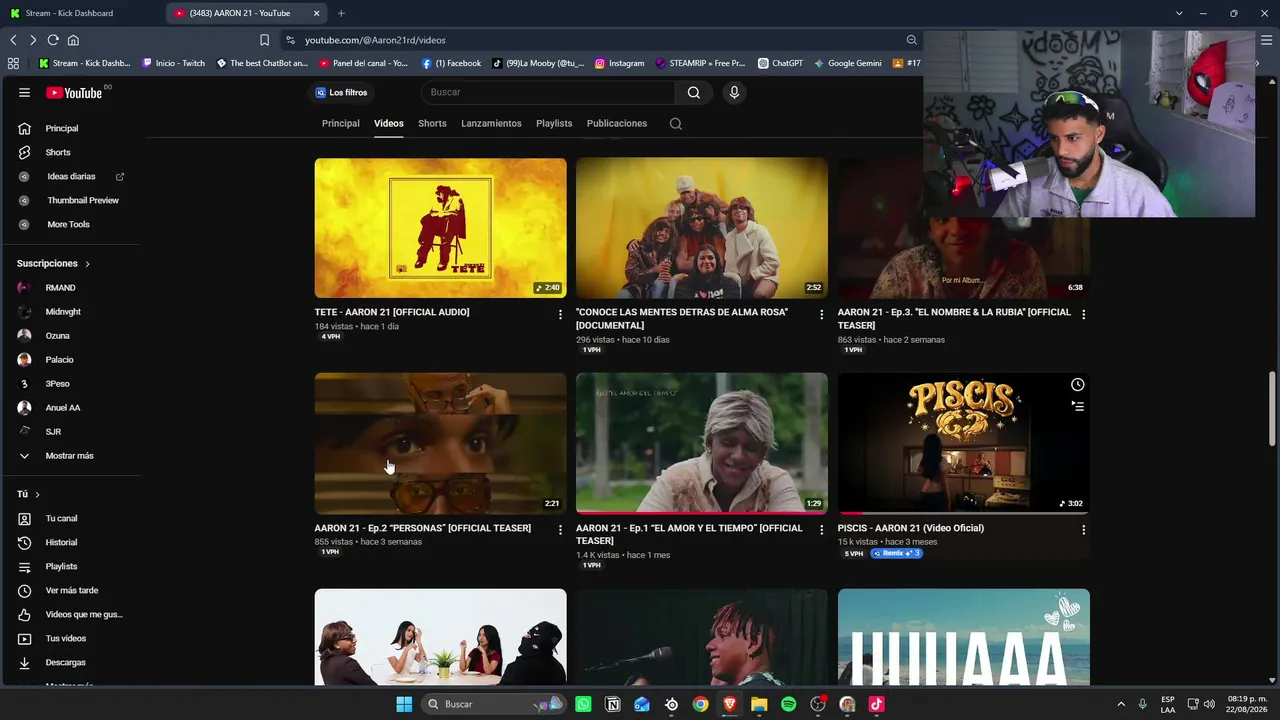Click the page vertical scrollbar

[x=1272, y=408]
